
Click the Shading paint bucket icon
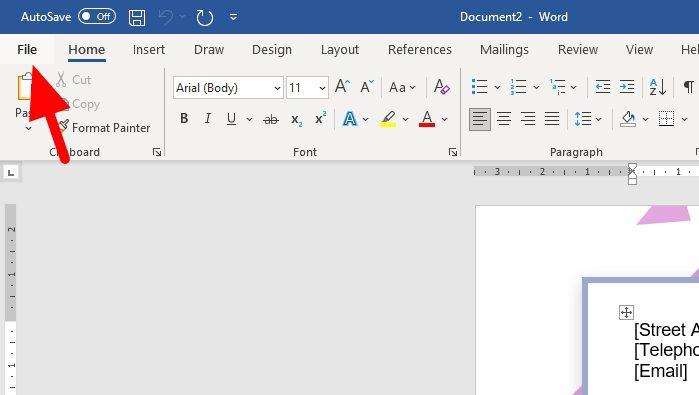[x=628, y=119]
